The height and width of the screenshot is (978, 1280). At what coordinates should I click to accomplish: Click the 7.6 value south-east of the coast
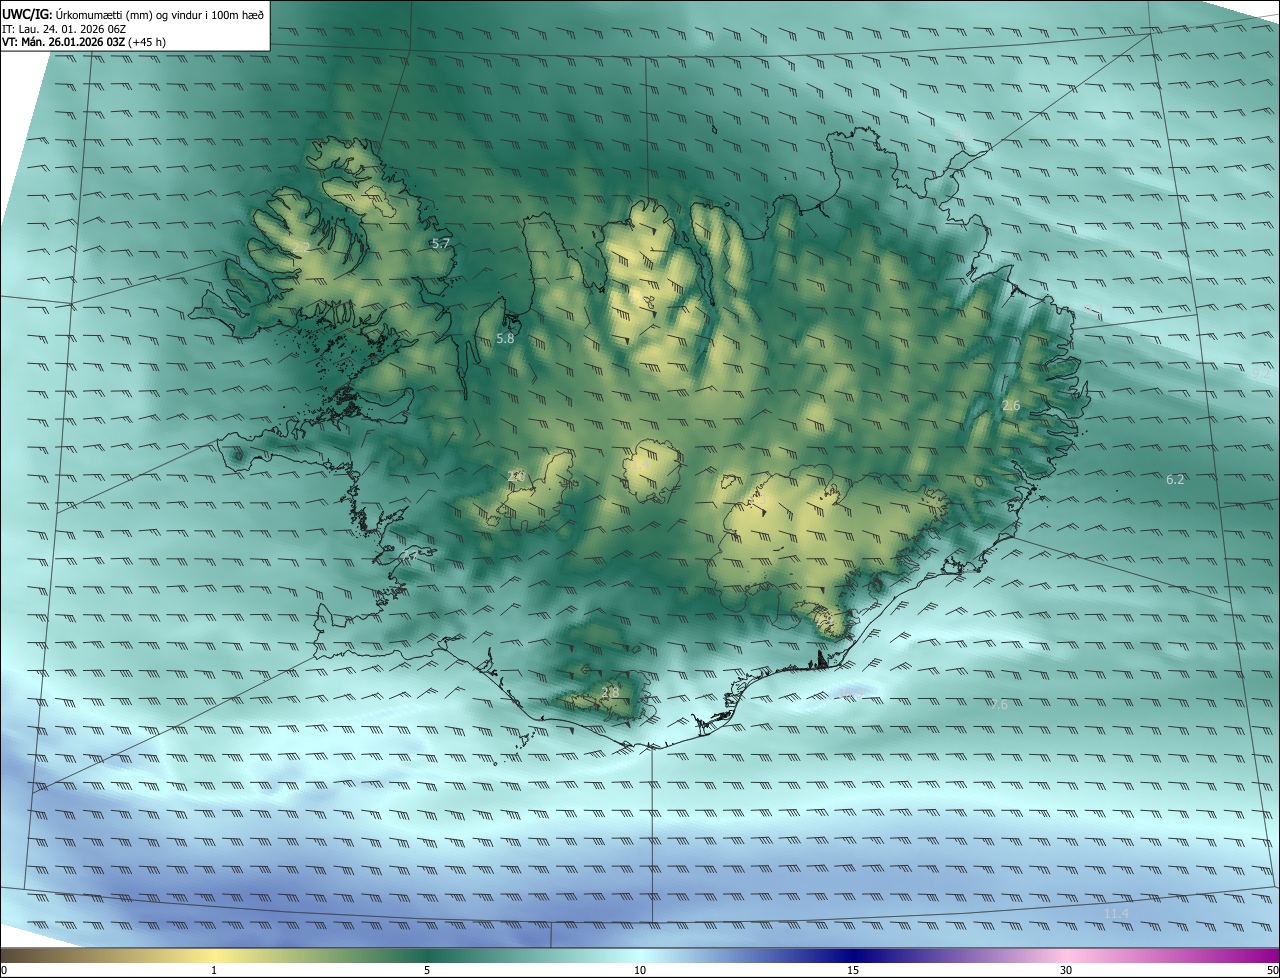tap(999, 705)
